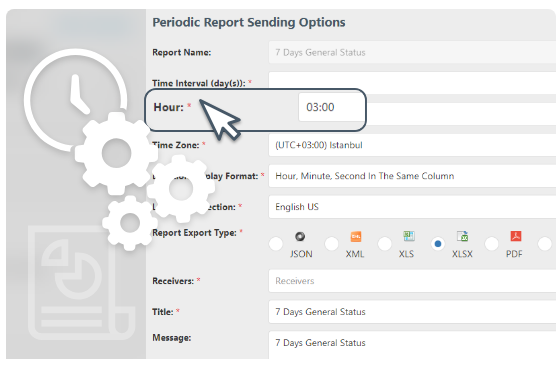Click the JSON file format icon

300,236
